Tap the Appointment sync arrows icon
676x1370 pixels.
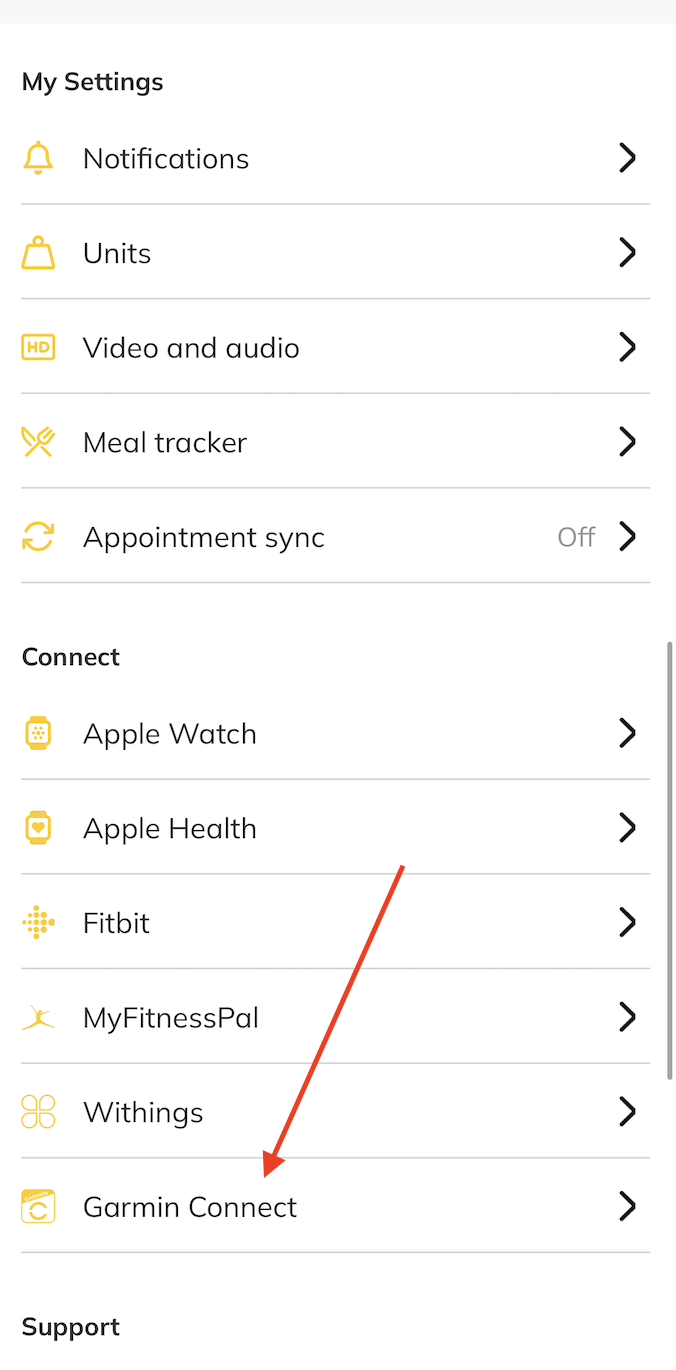coord(38,537)
